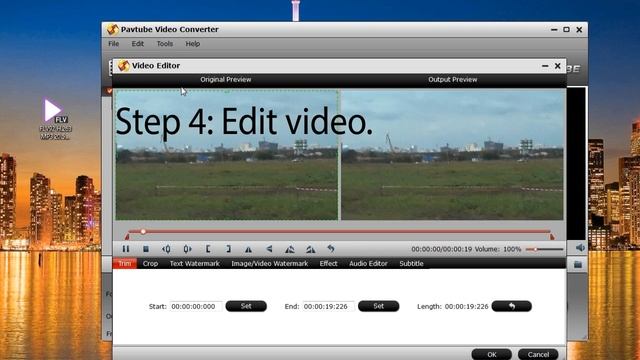Open the Trim tab
Image resolution: width=640 pixels, height=360 pixels.
(x=124, y=263)
